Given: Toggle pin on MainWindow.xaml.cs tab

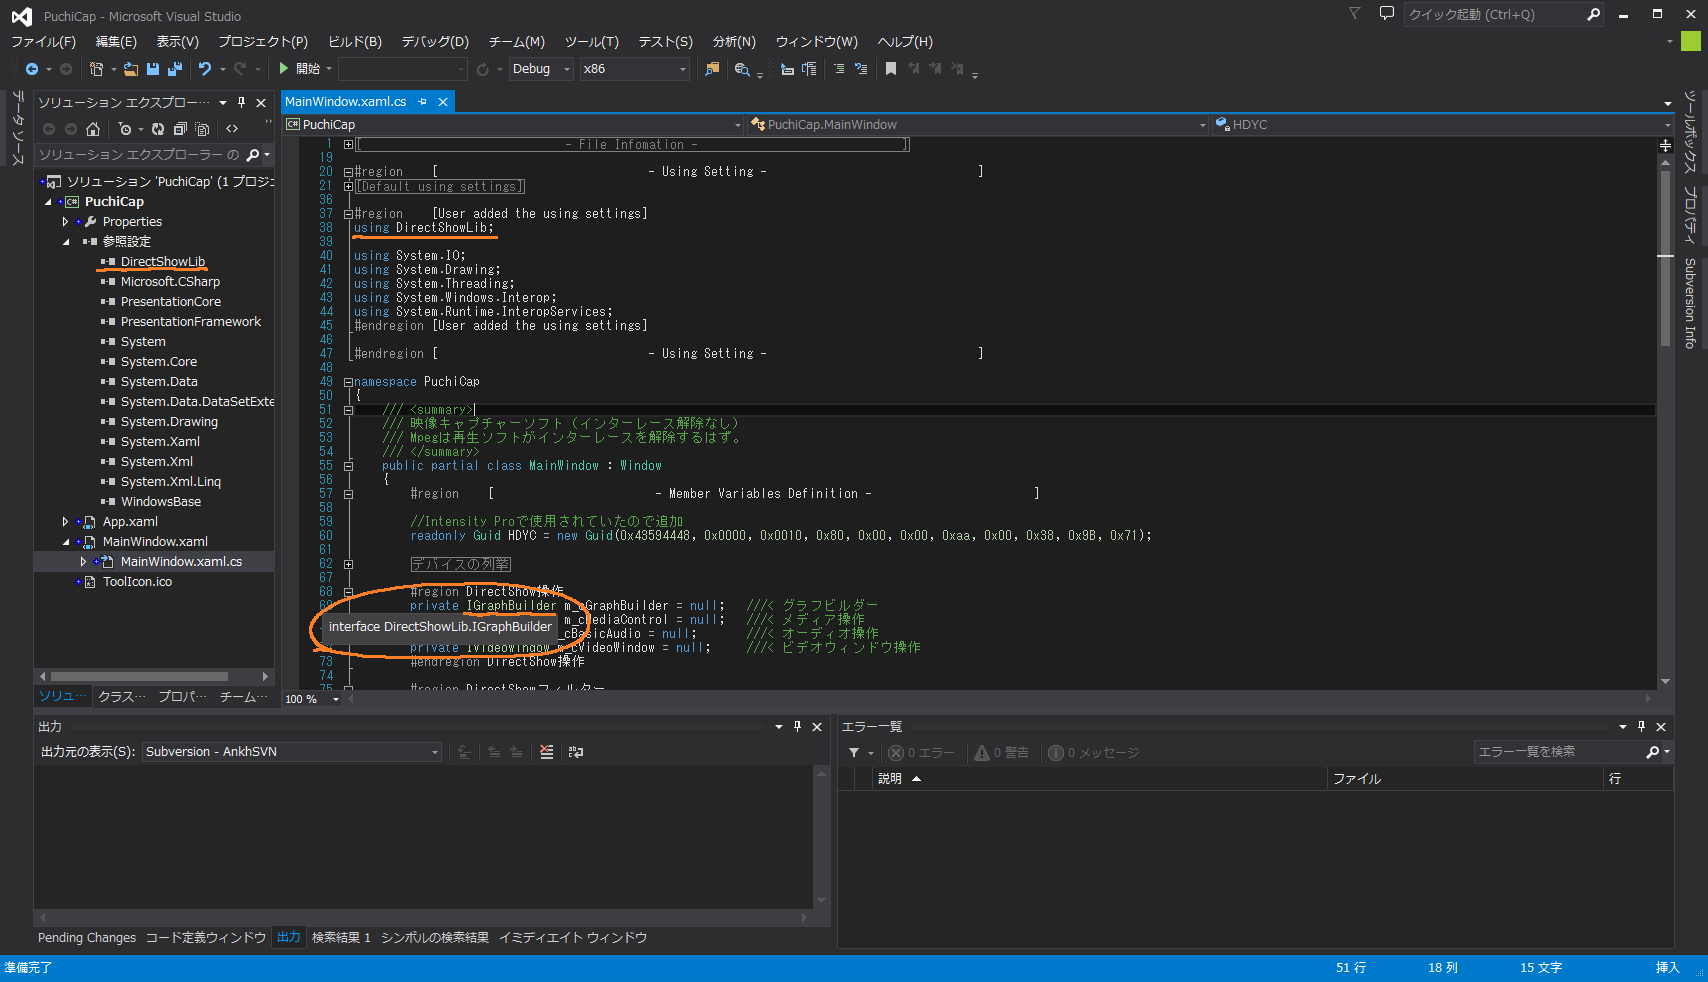Looking at the screenshot, I should click(x=422, y=102).
